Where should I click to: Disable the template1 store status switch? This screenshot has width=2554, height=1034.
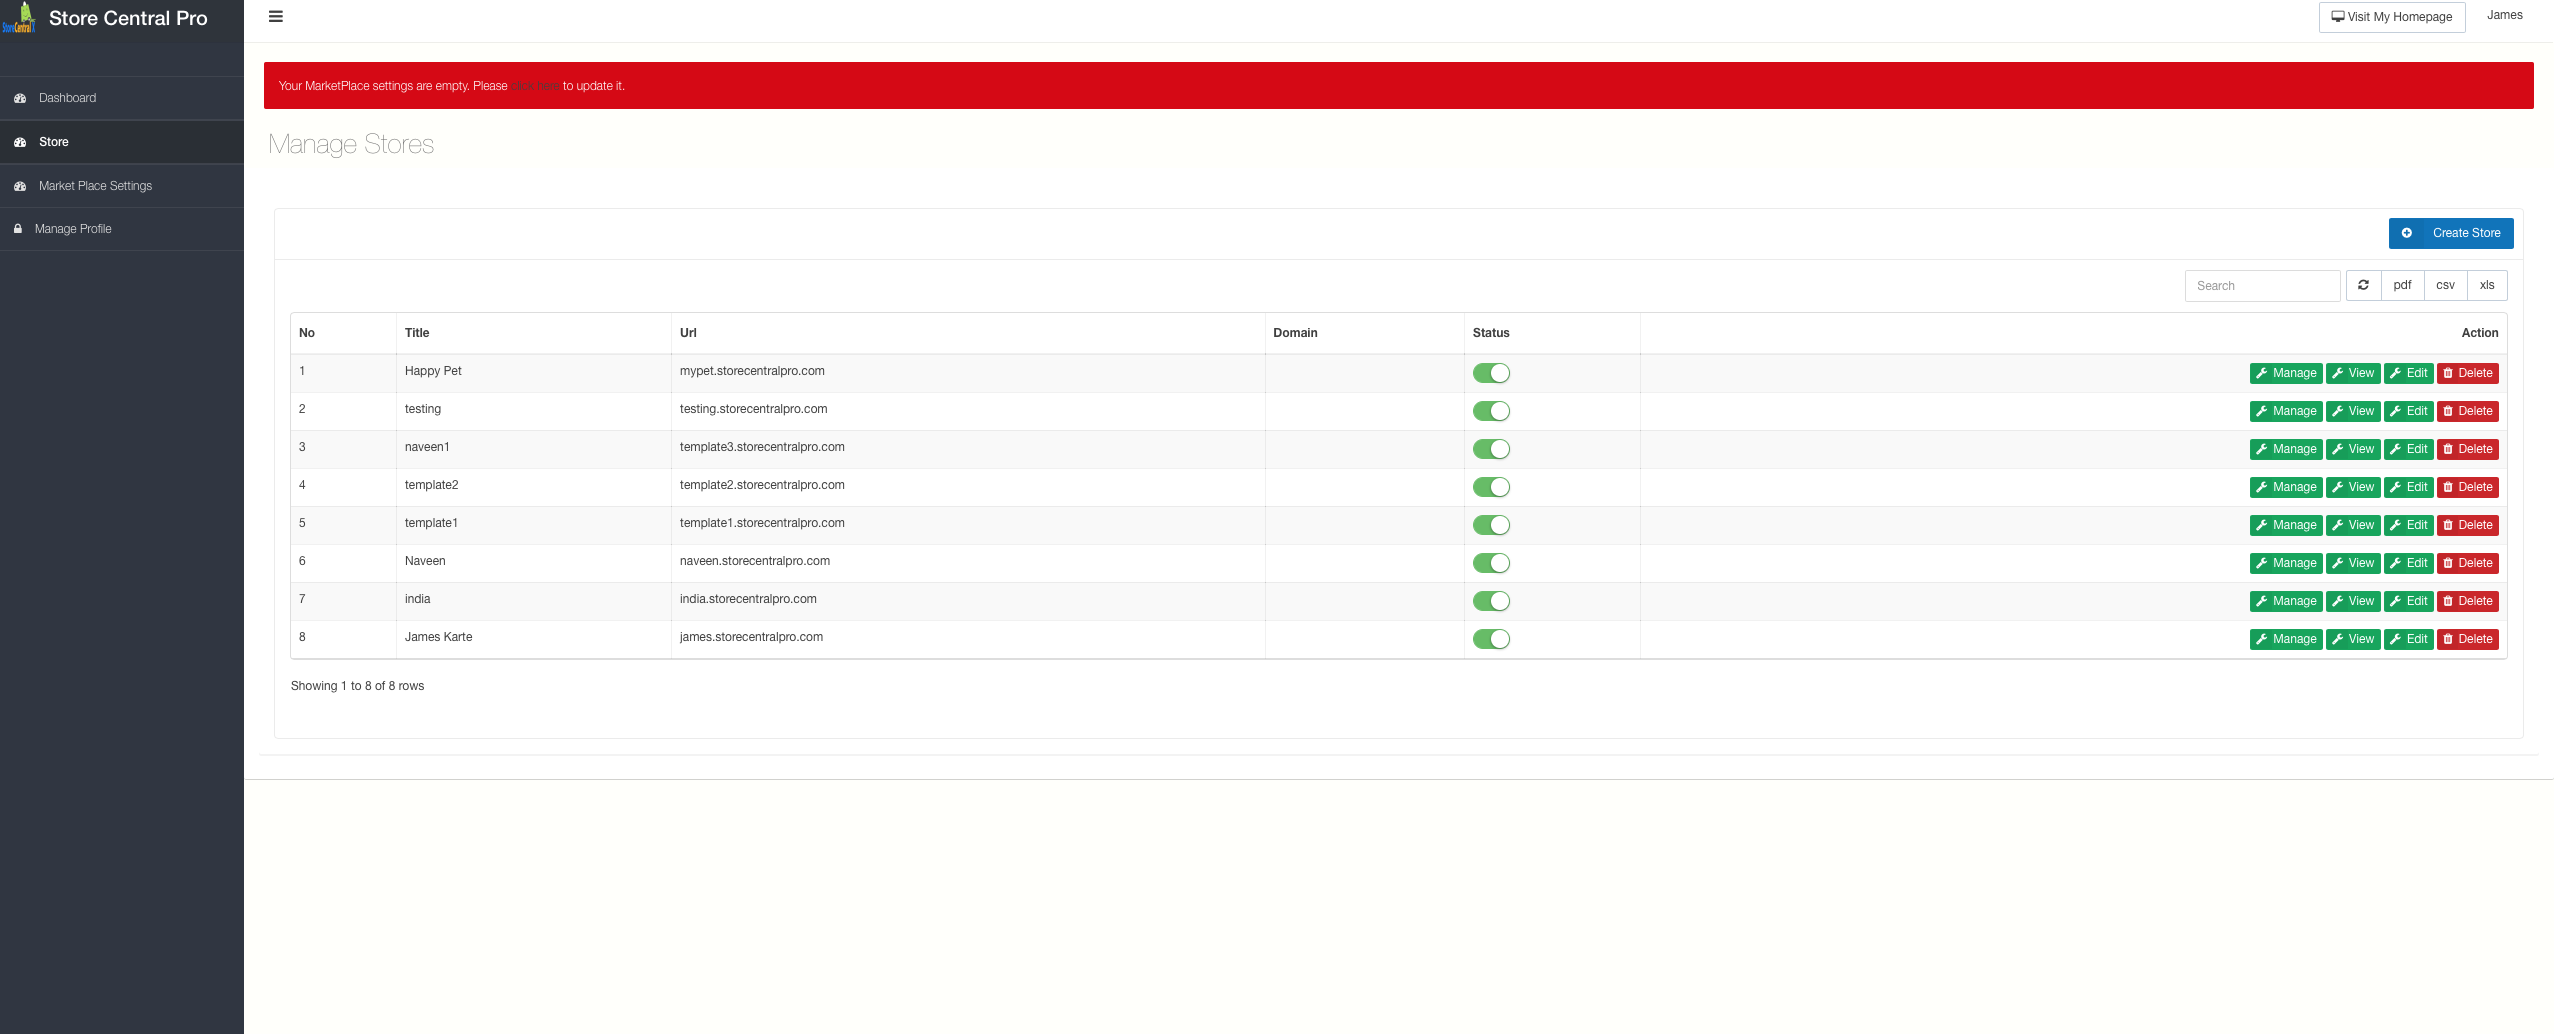[1491, 525]
